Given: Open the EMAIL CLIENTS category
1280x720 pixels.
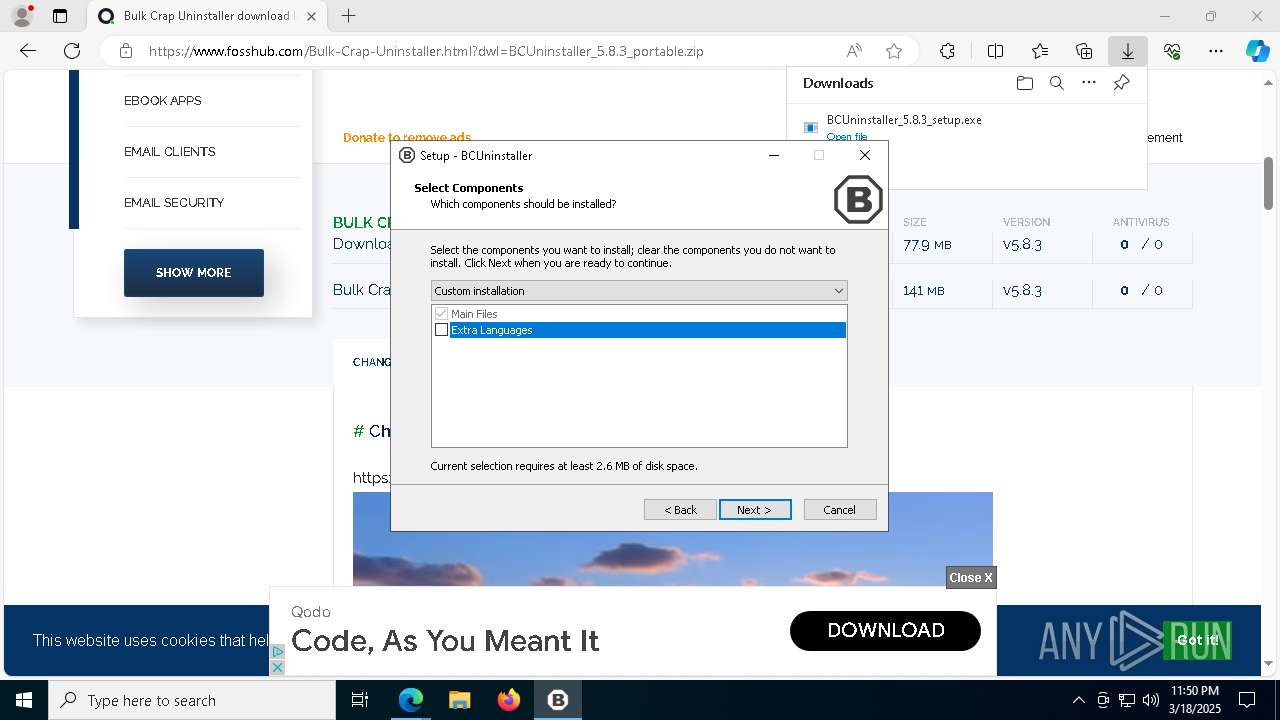Looking at the screenshot, I should point(170,152).
